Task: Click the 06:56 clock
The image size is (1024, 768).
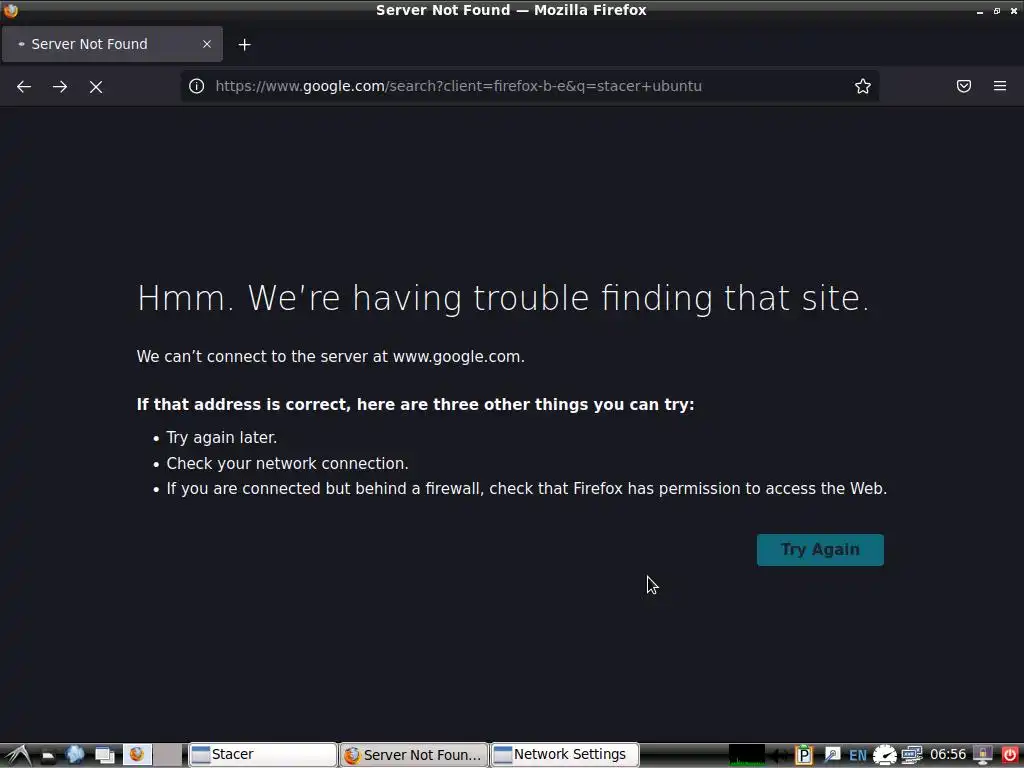Action: point(948,755)
